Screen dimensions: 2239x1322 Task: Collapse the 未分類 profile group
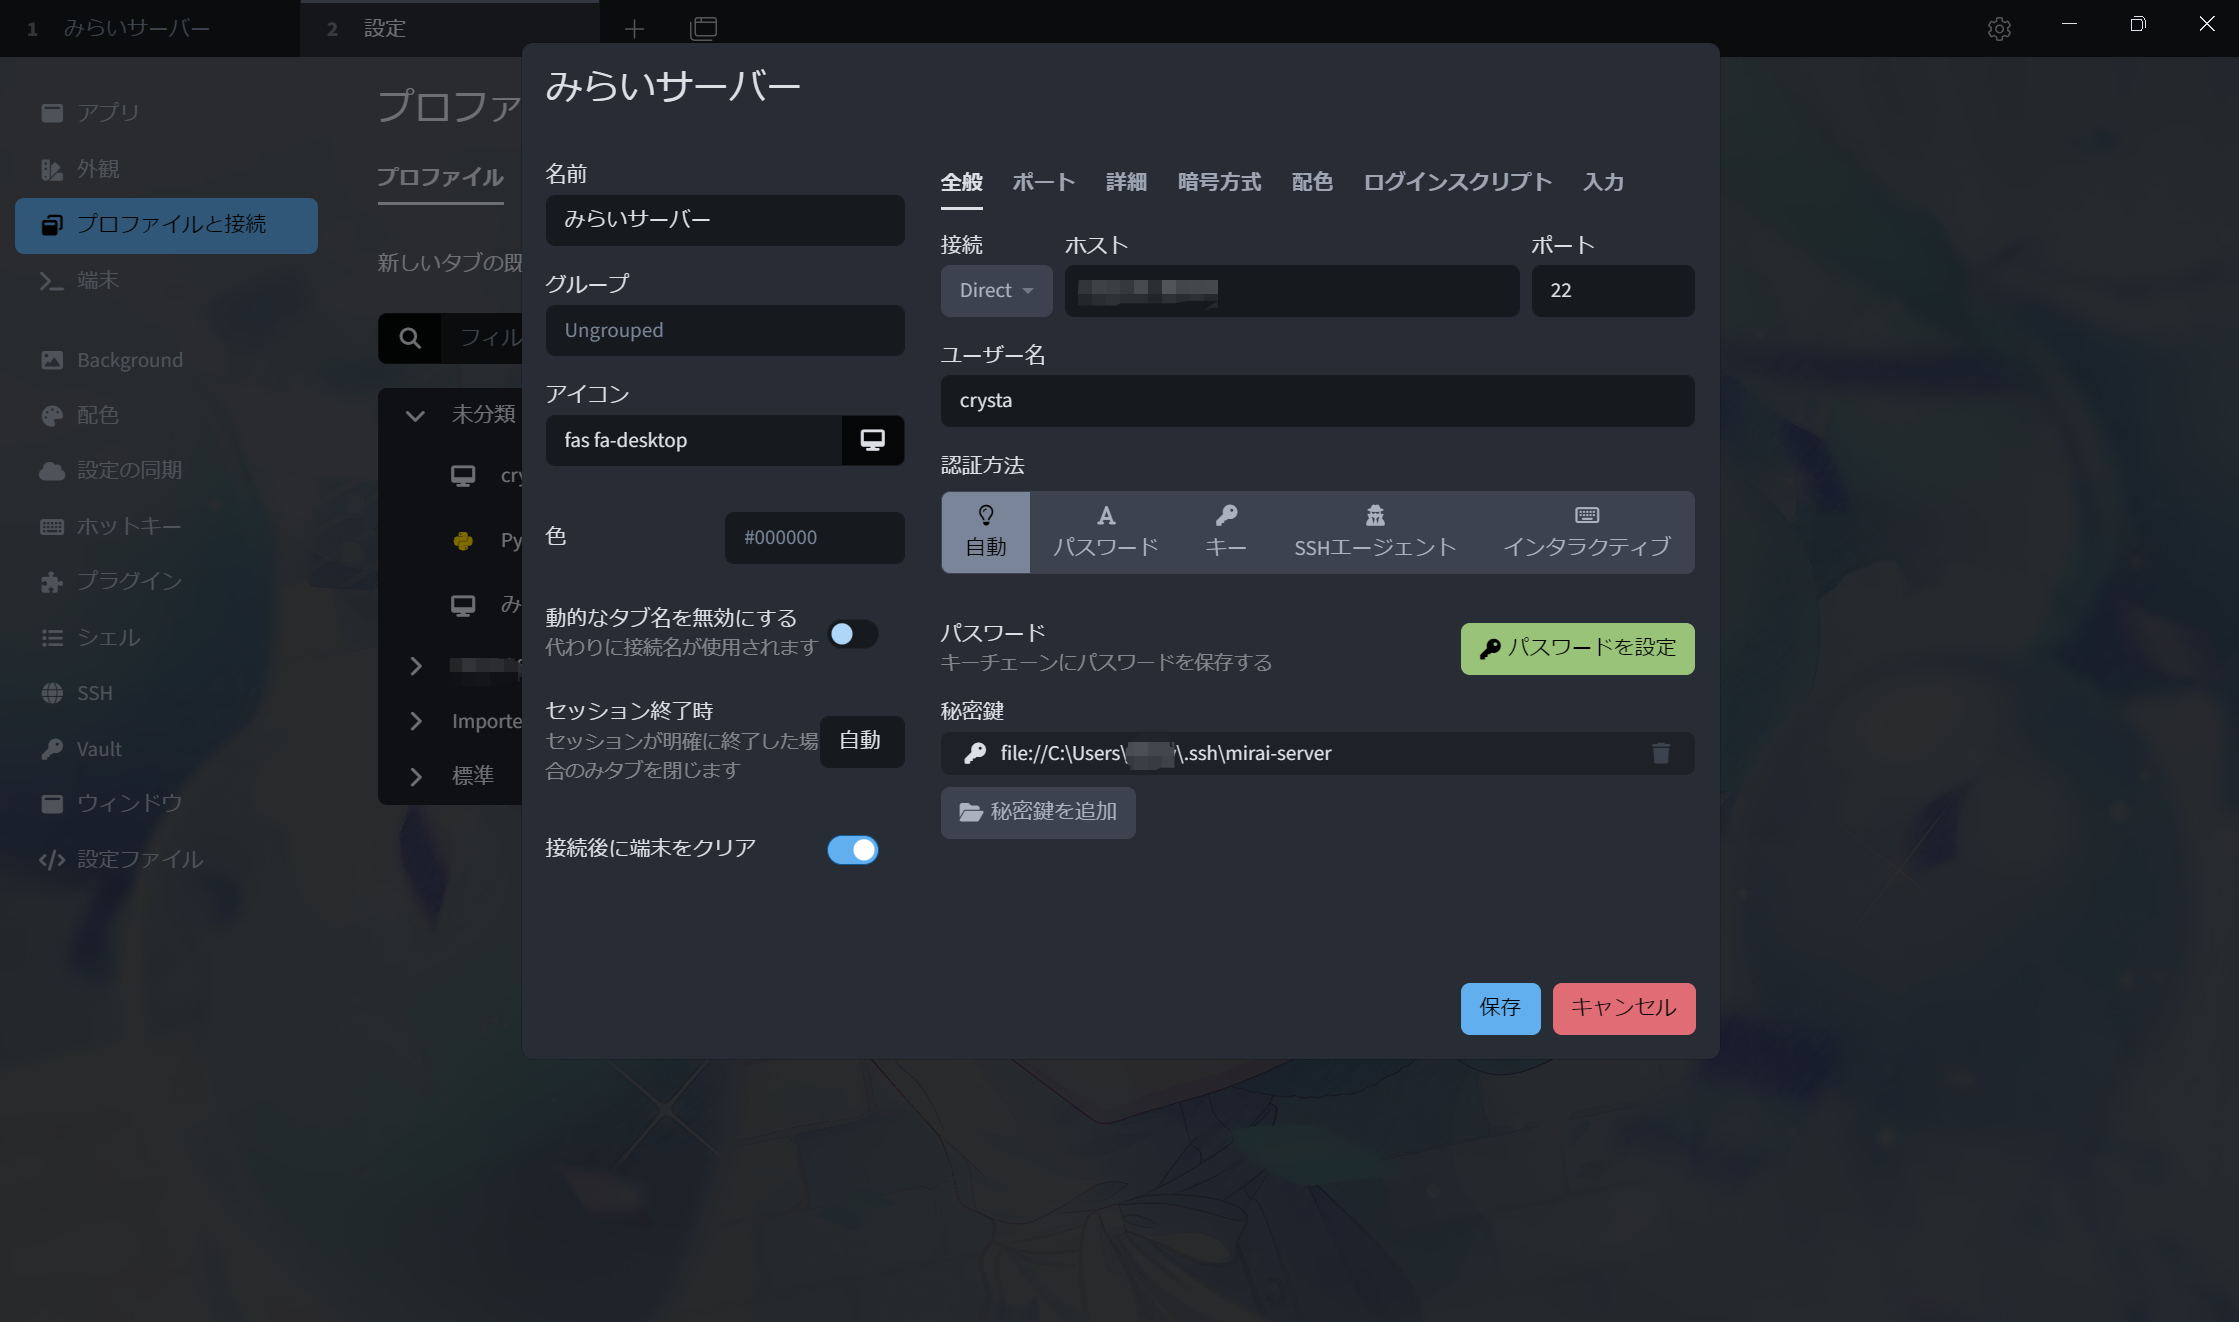(x=415, y=415)
